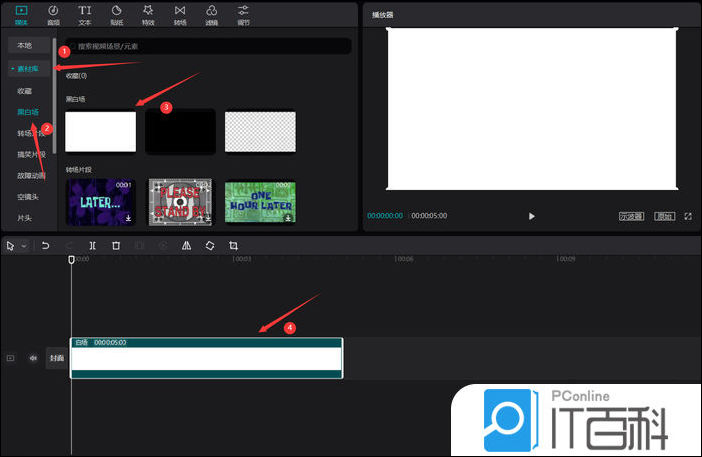Open the Text (TI) tab
Screen dimensions: 702x457
pos(85,15)
